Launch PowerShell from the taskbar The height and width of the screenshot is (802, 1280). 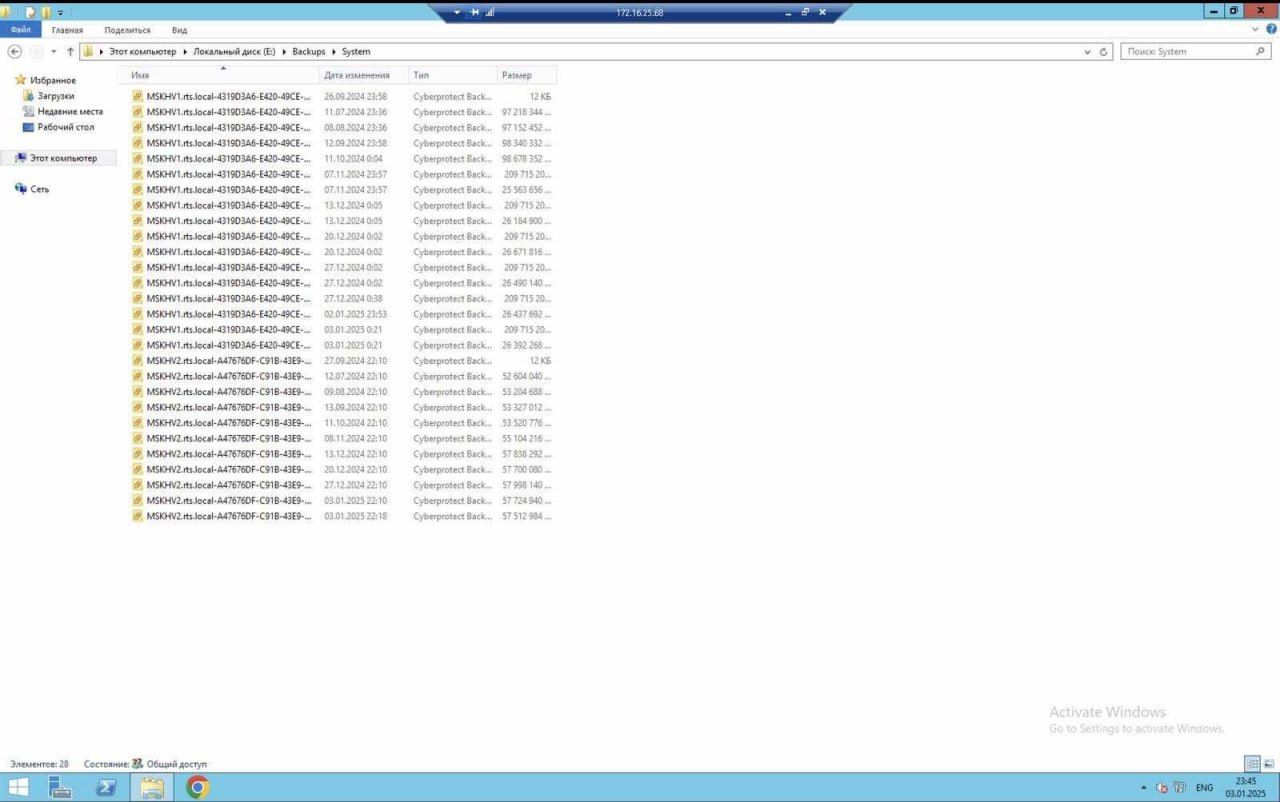[x=105, y=788]
